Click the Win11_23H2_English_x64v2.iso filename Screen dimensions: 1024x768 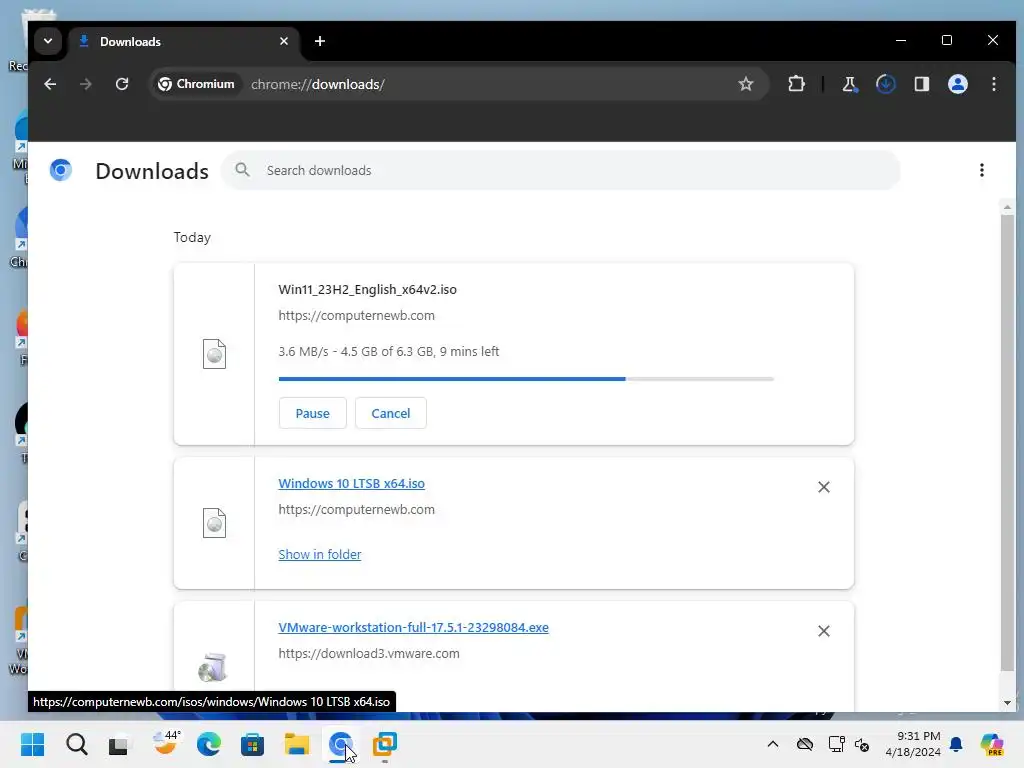point(368,289)
